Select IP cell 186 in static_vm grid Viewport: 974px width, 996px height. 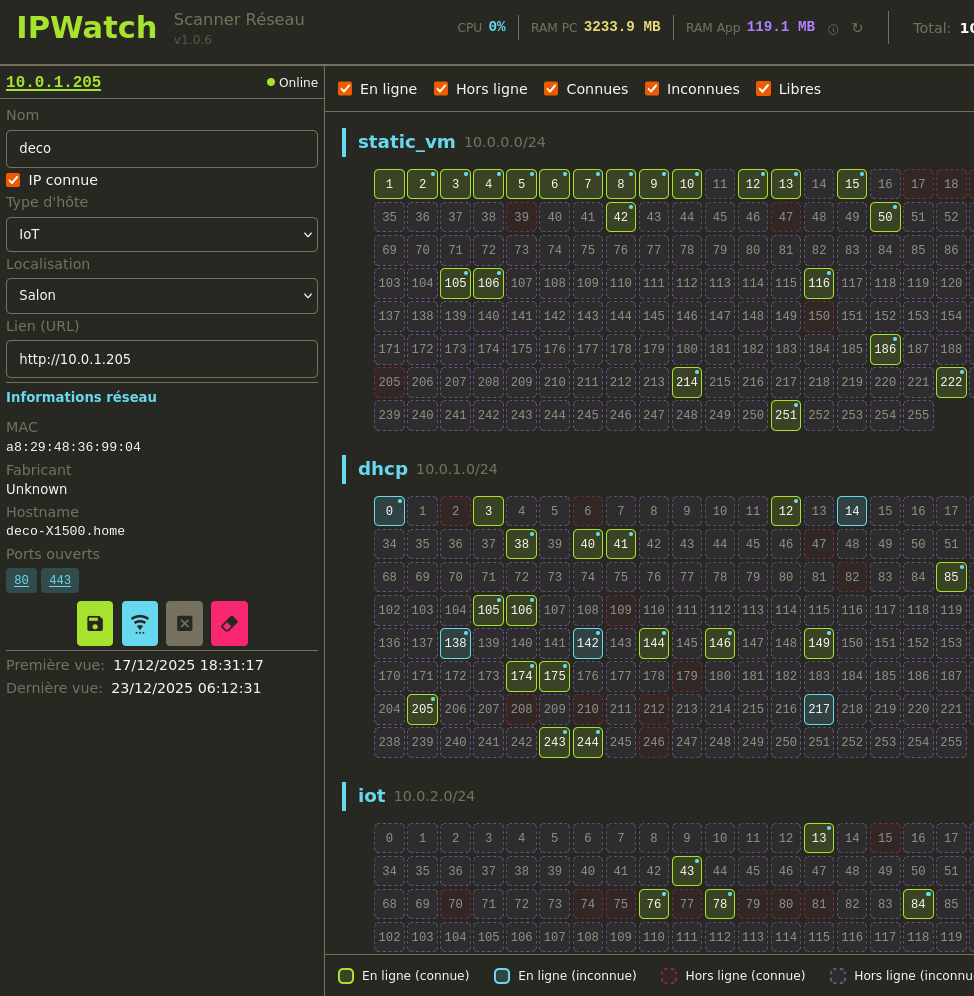pyautogui.click(x=885, y=349)
